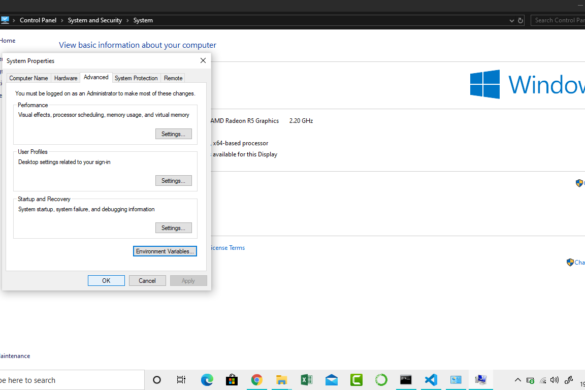Open the License Terms link
Viewport: 585px width, 390px height.
point(228,248)
